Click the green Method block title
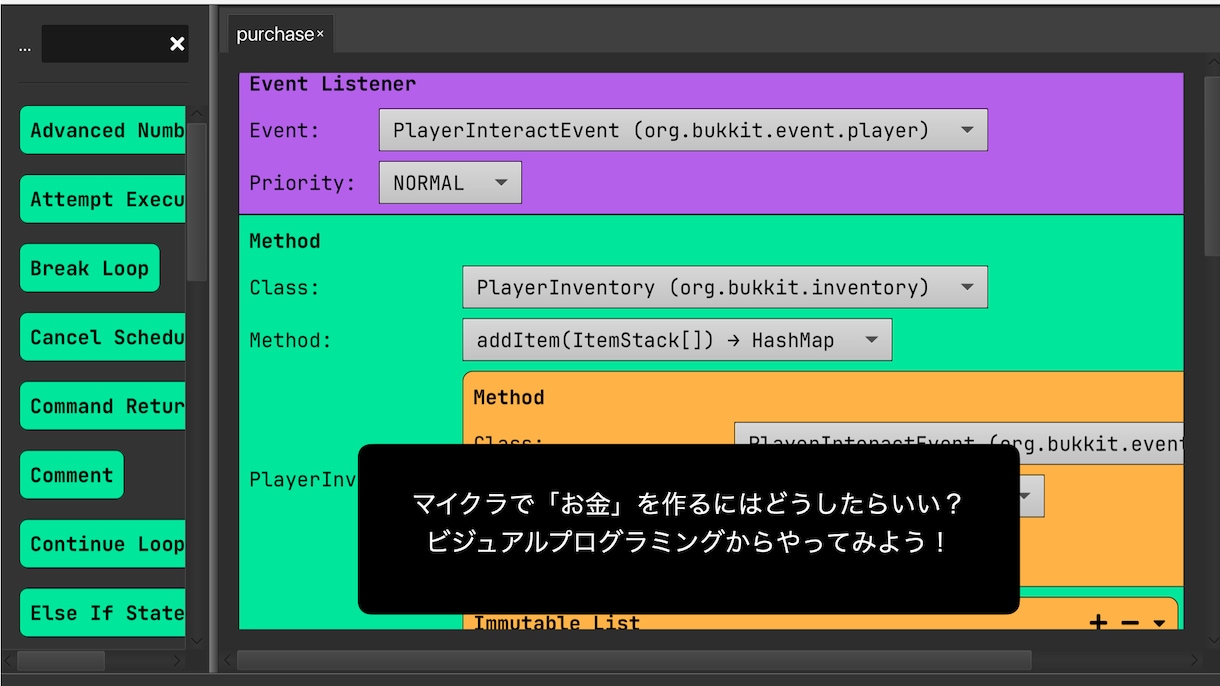Screen dimensions: 1220x686 pyautogui.click(x=285, y=241)
